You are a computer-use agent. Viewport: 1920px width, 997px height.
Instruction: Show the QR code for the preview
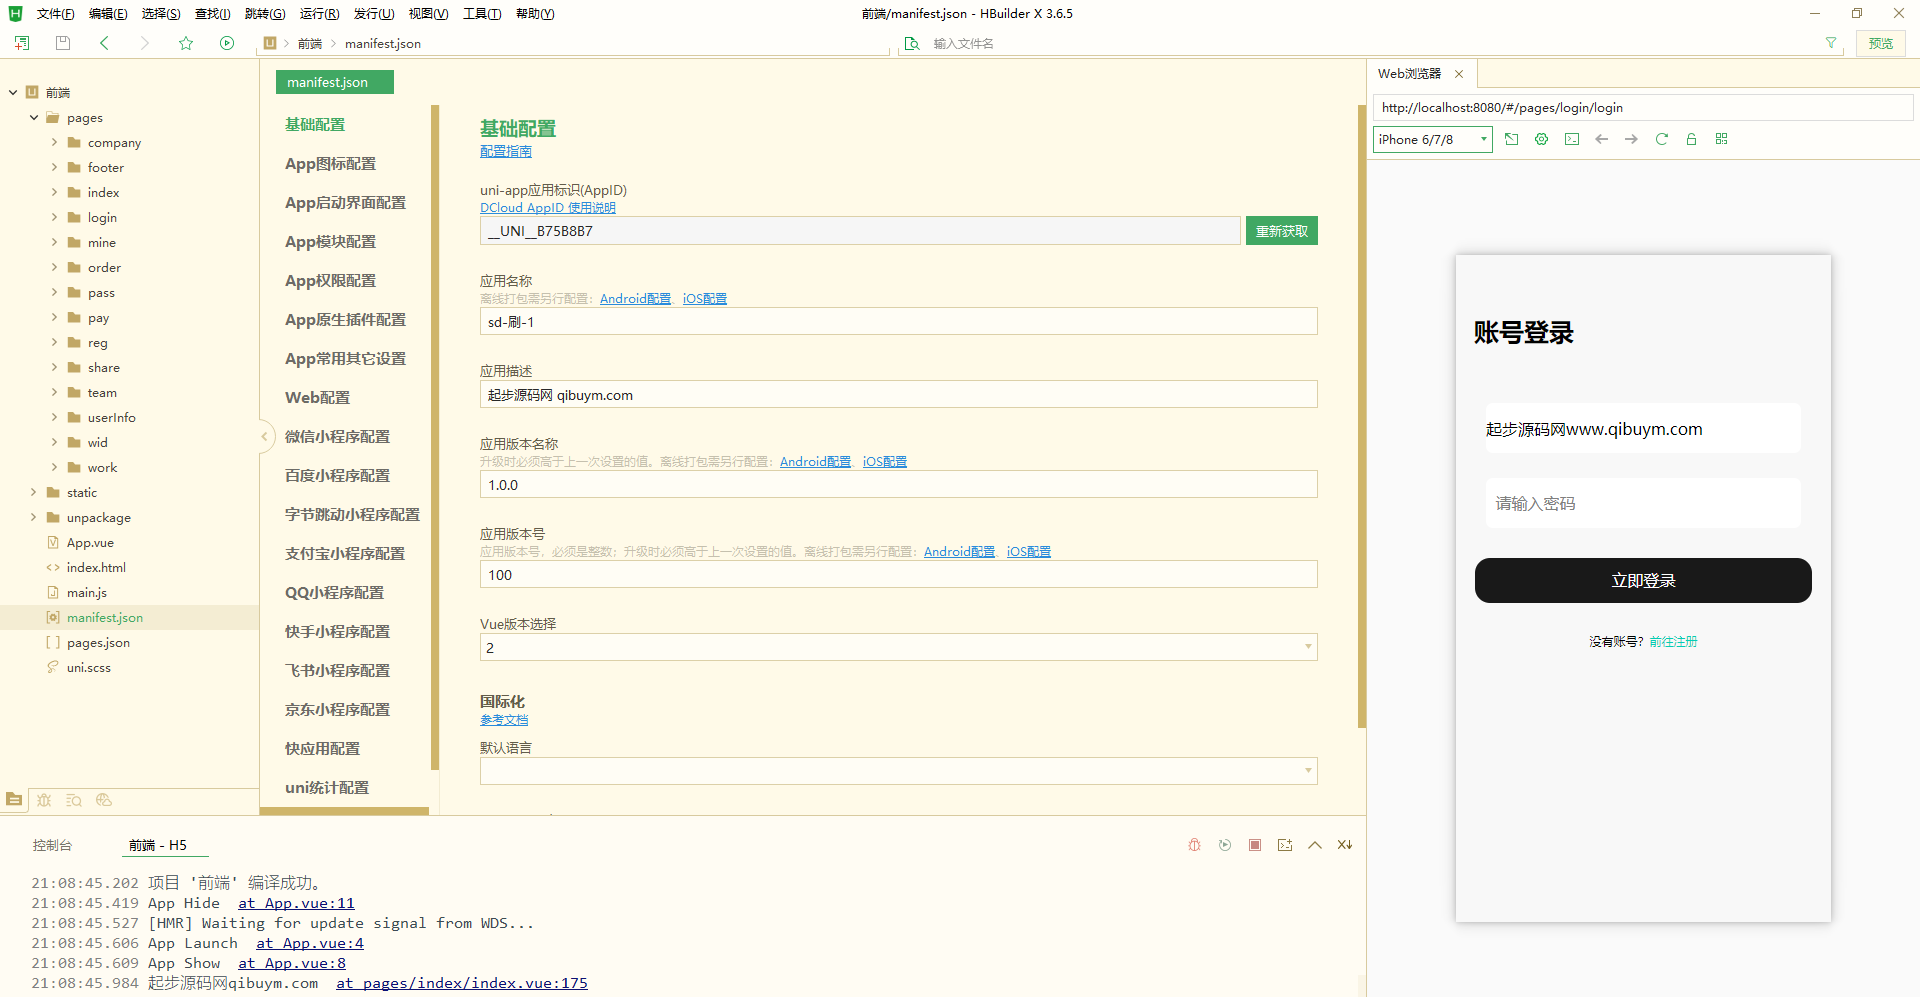point(1721,139)
